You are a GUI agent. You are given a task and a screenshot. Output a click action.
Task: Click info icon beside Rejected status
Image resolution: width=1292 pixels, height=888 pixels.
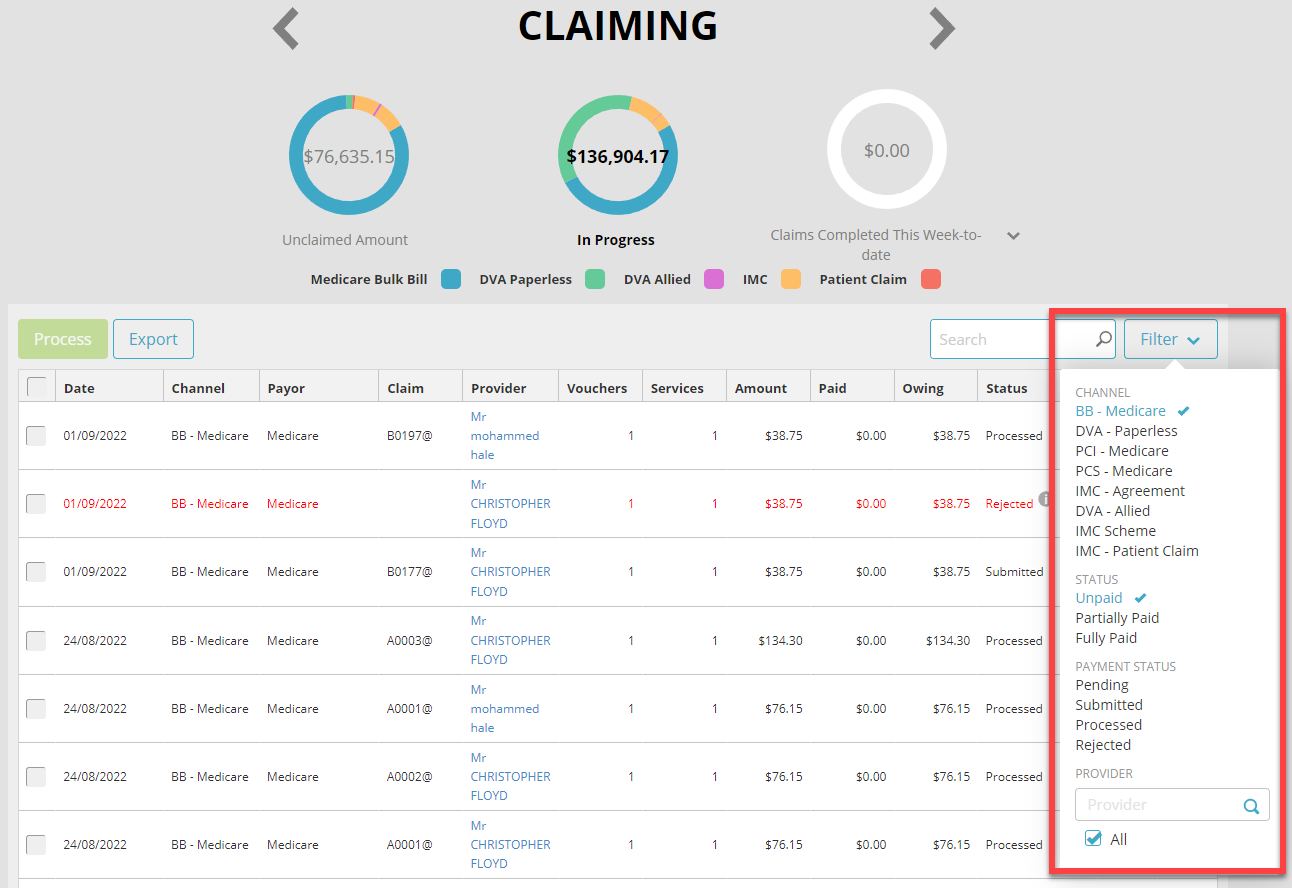(x=1045, y=498)
